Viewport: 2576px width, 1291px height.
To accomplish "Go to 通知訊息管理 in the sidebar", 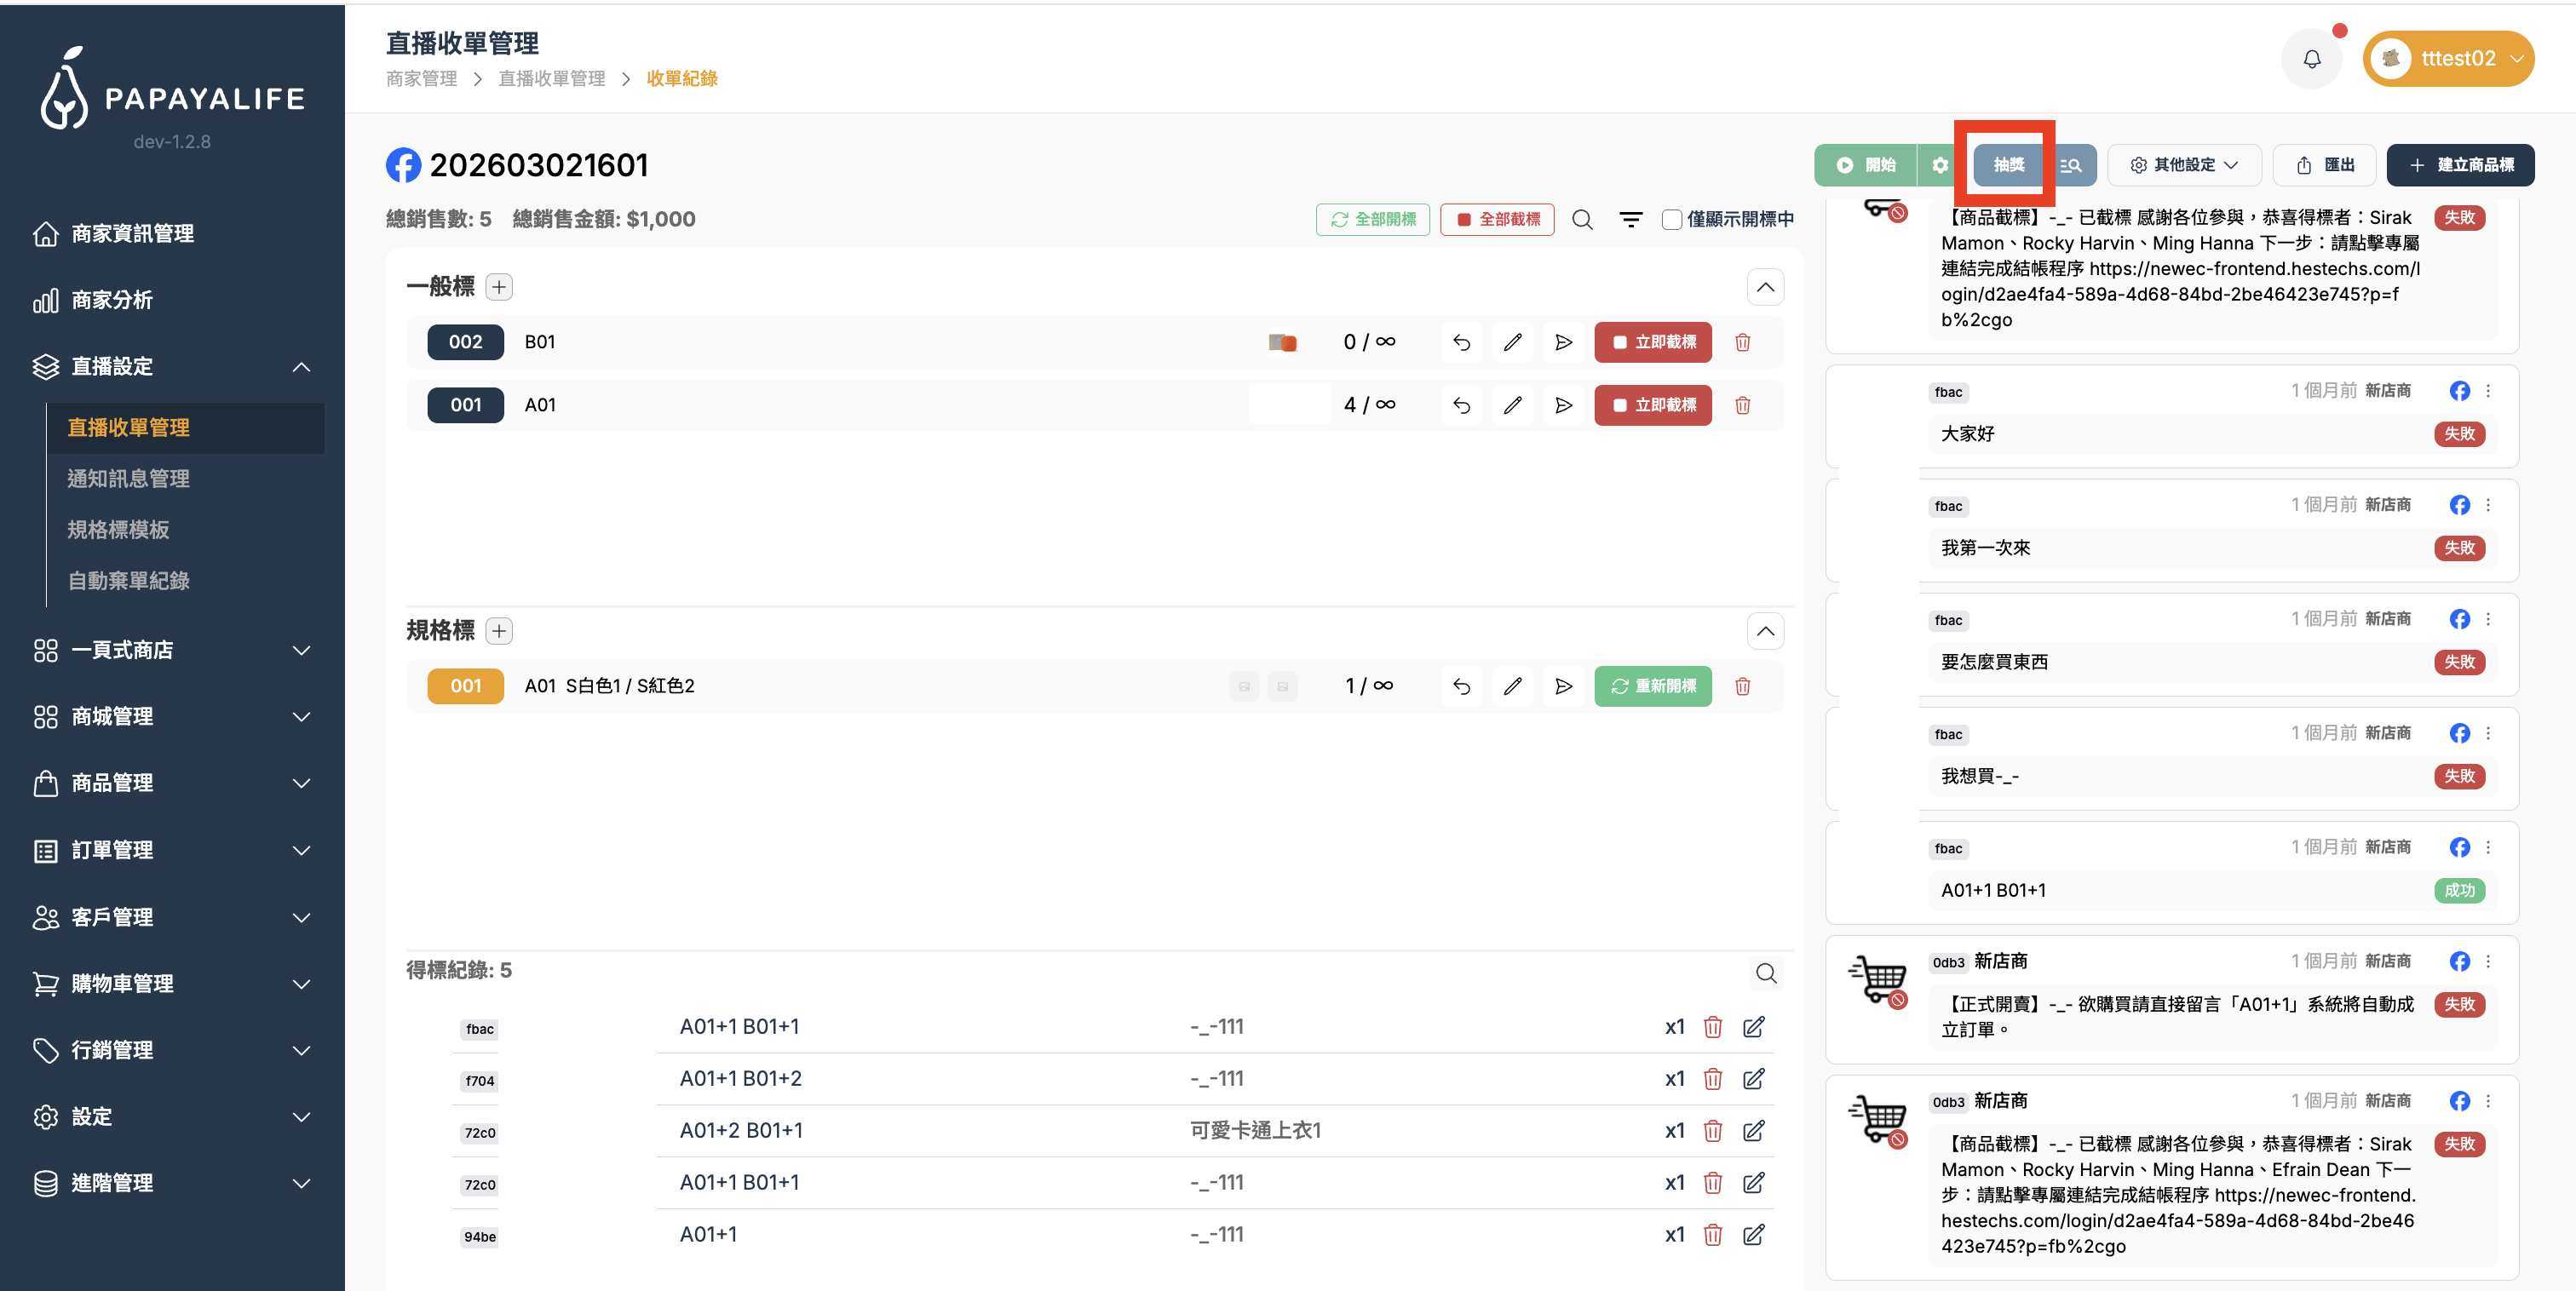I will click(x=128, y=478).
